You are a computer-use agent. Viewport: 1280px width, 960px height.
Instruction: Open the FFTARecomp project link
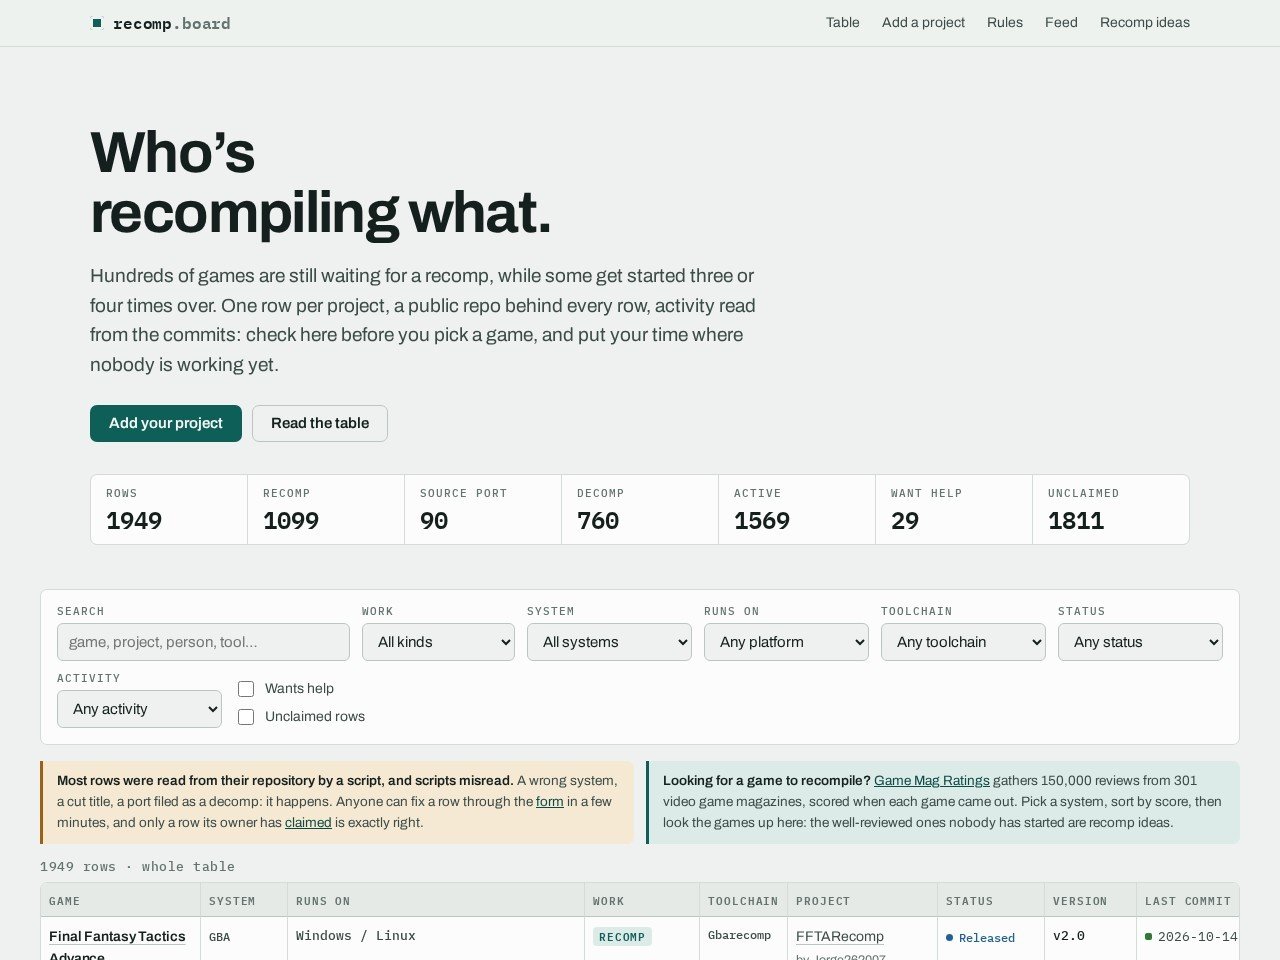840,937
